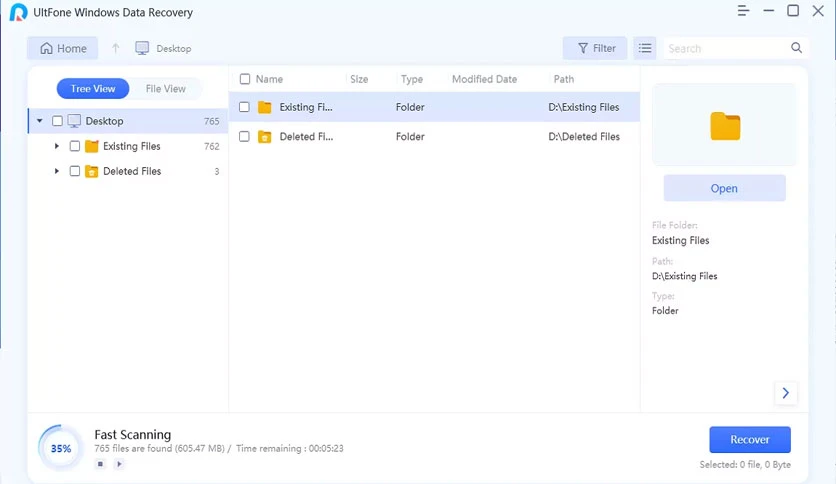The width and height of the screenshot is (836, 484).
Task: Click the Selected: 0 file, 0 Byte text
Action: point(745,465)
